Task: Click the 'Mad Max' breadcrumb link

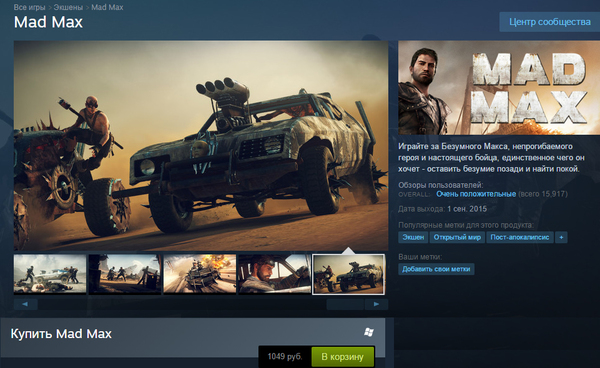Action: coord(107,7)
